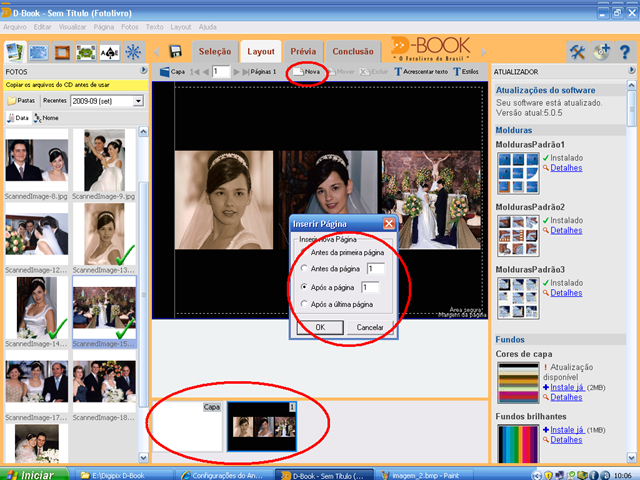The width and height of the screenshot is (640, 480).
Task: Open the snowflake effects panel icon
Action: coord(133,52)
